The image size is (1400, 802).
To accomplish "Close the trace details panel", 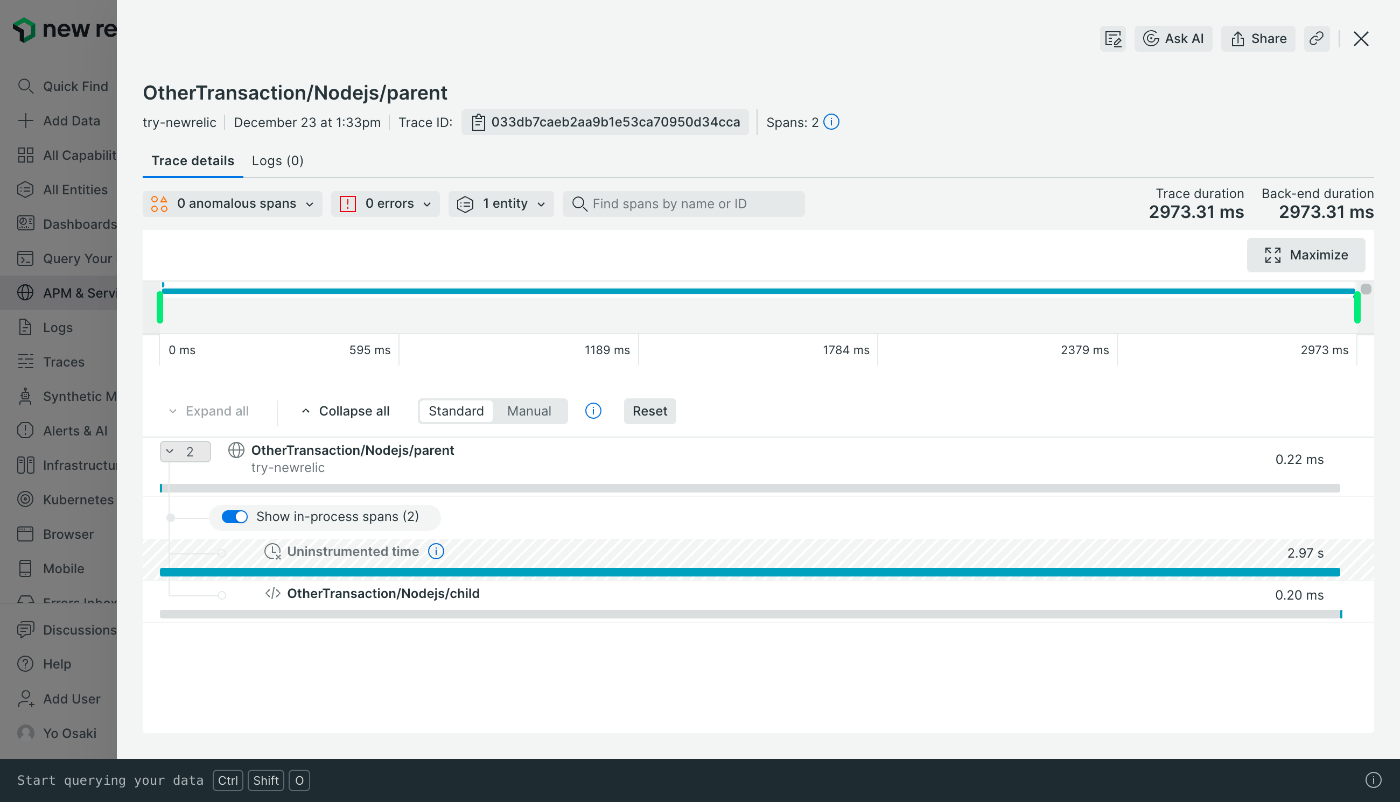I will (x=1361, y=39).
